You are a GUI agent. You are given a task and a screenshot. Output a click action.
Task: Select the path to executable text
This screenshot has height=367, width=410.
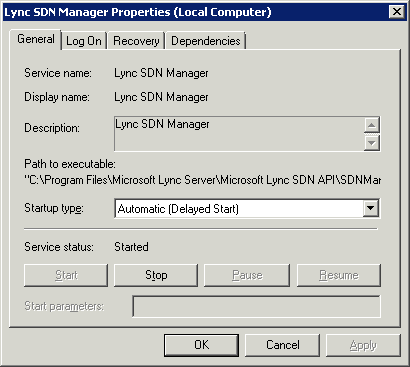[202, 180]
